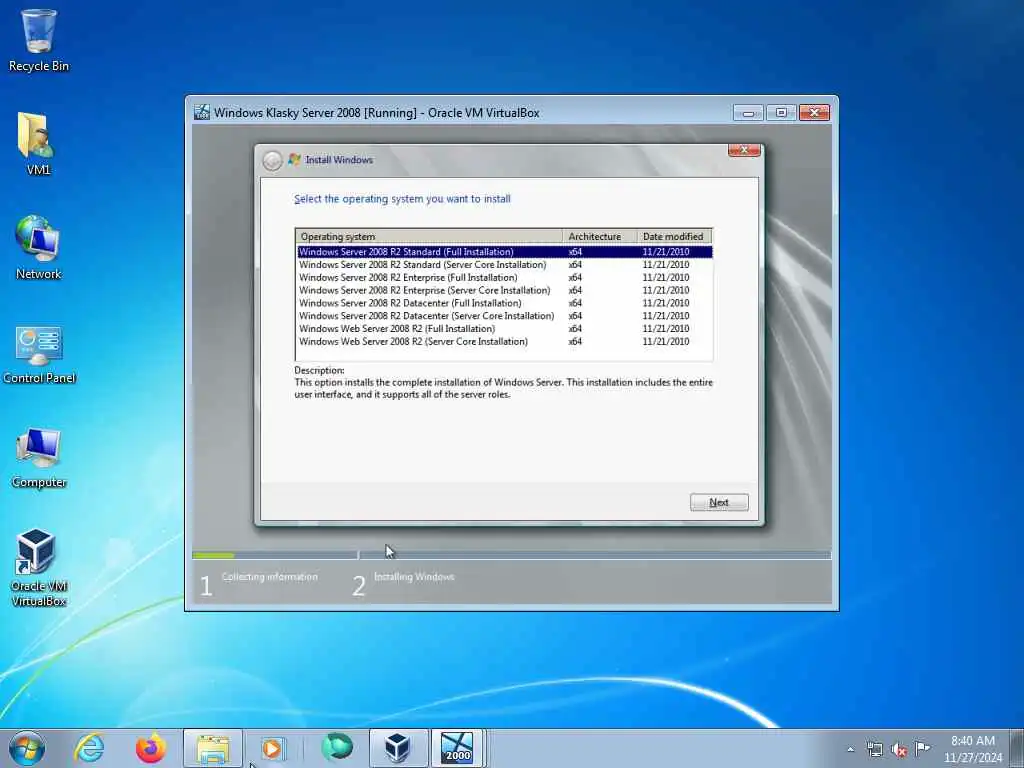Click the network tray icon
Viewport: 1024px width, 768px height.
pos(874,749)
